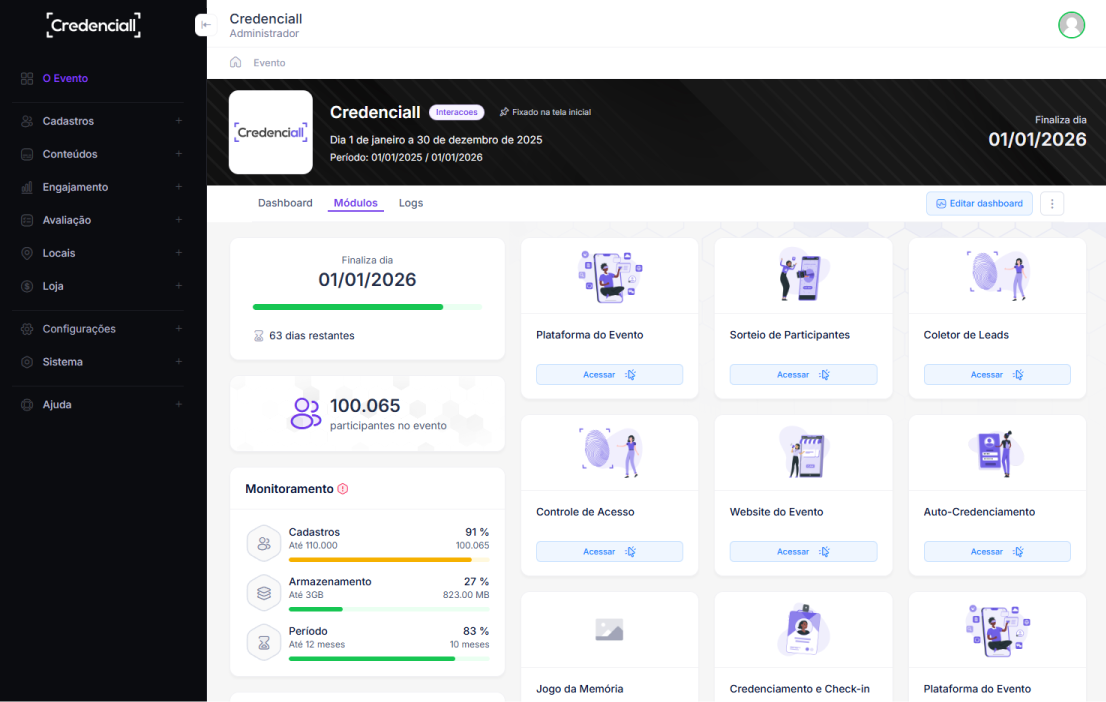Click the home breadcrumb icon
1106x702 pixels.
[x=236, y=62]
